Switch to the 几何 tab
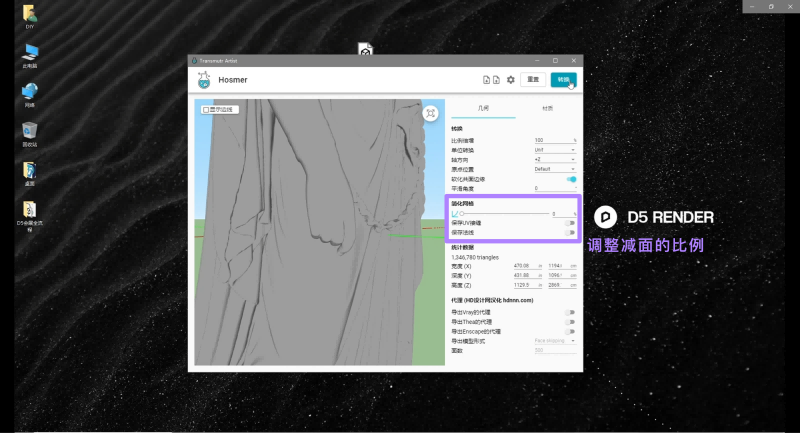 pyautogui.click(x=483, y=108)
